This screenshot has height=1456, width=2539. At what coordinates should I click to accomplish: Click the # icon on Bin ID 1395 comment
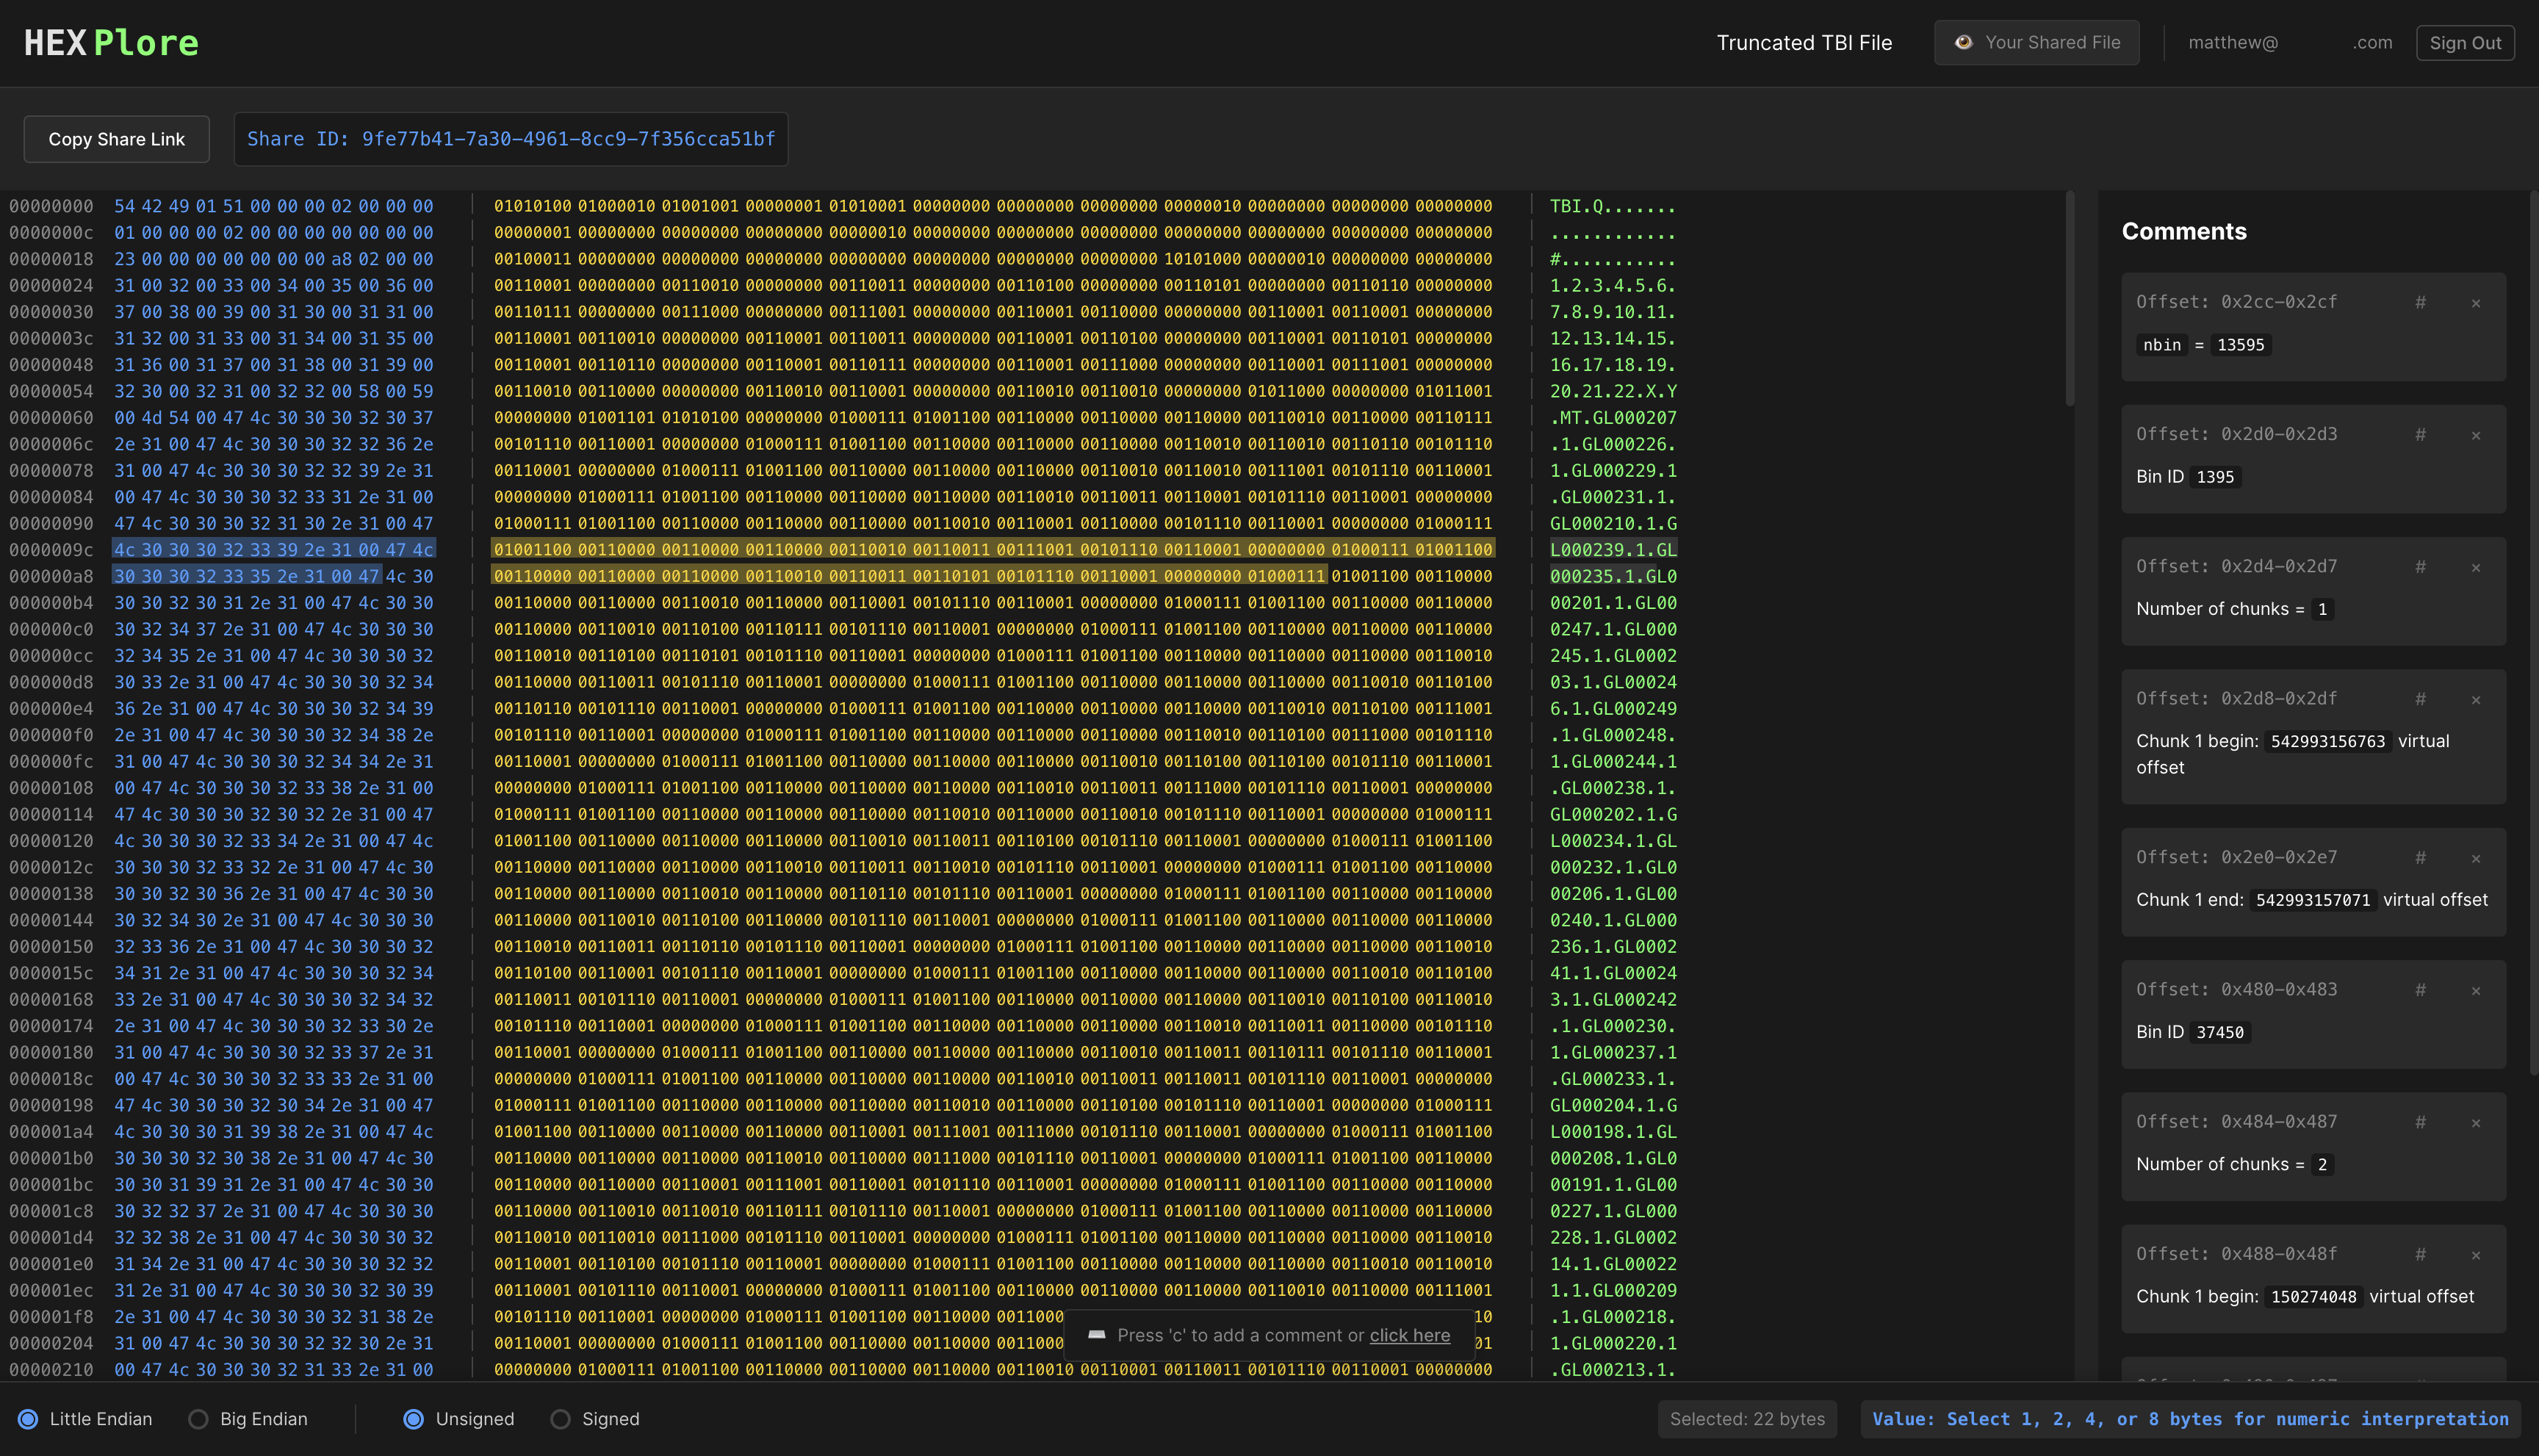click(x=2420, y=434)
